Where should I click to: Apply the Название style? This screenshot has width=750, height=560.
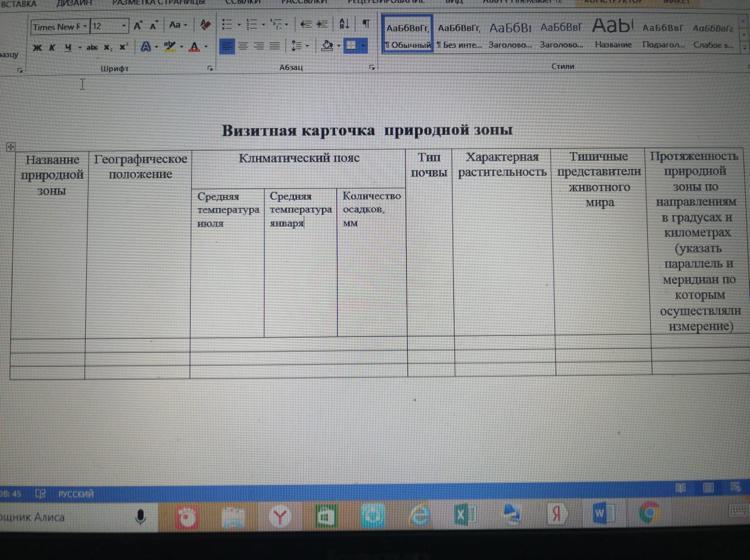click(x=613, y=33)
